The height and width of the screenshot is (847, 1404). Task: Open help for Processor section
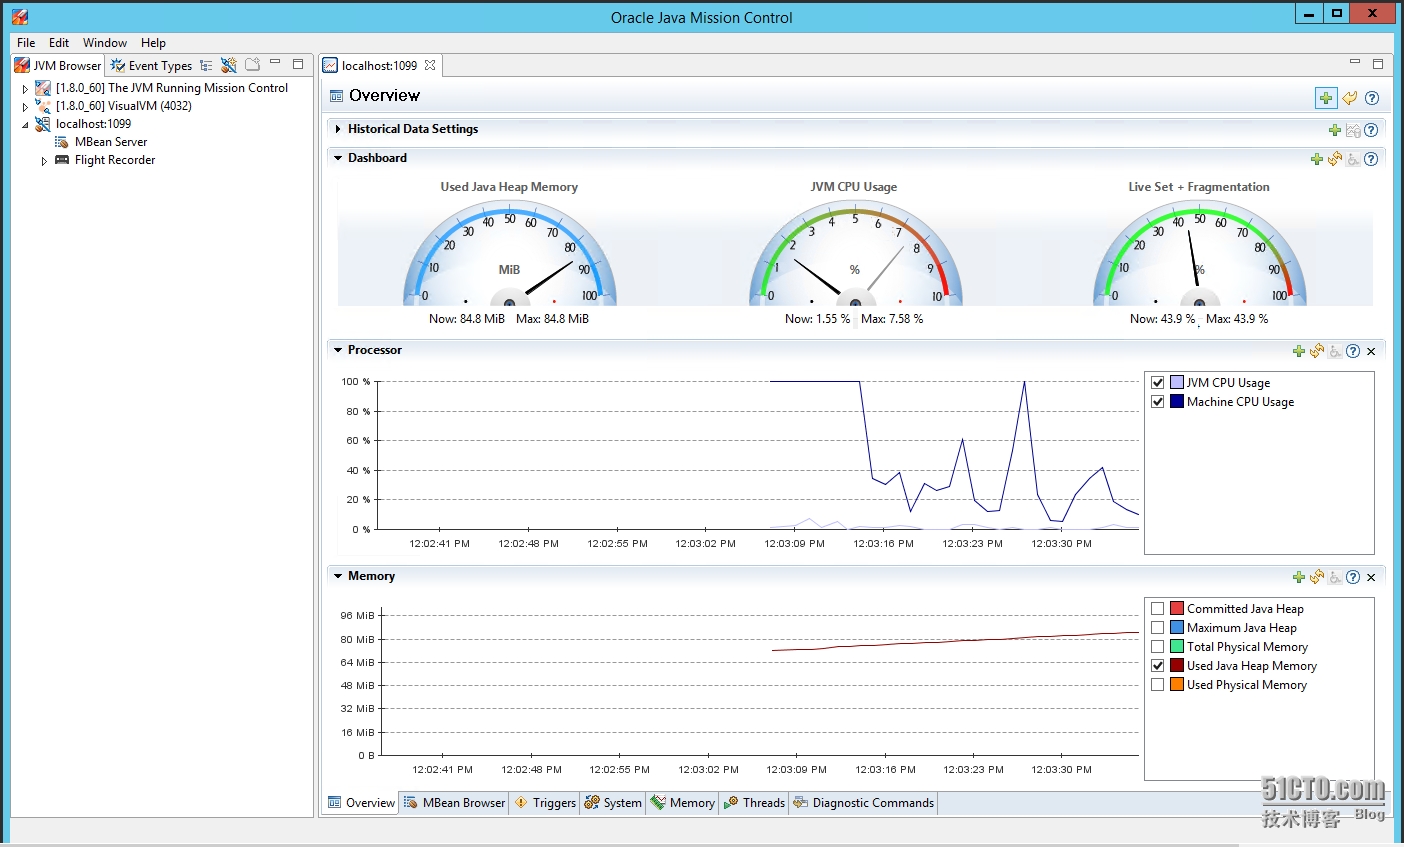click(1353, 351)
